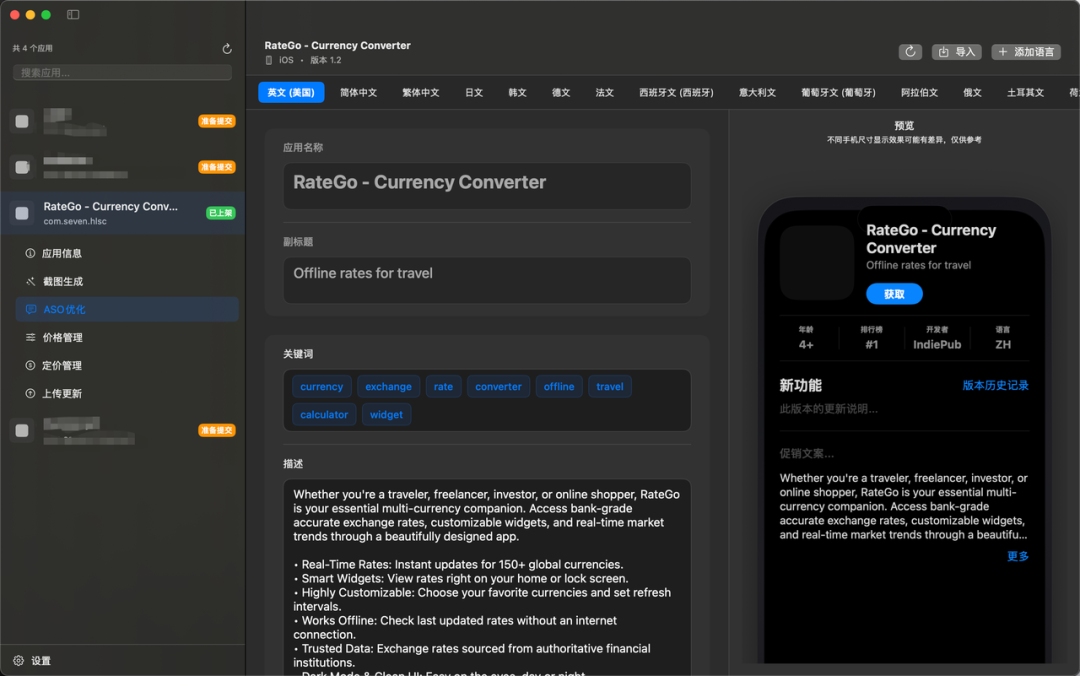Open the 版本历史记录 link in preview

click(995, 385)
